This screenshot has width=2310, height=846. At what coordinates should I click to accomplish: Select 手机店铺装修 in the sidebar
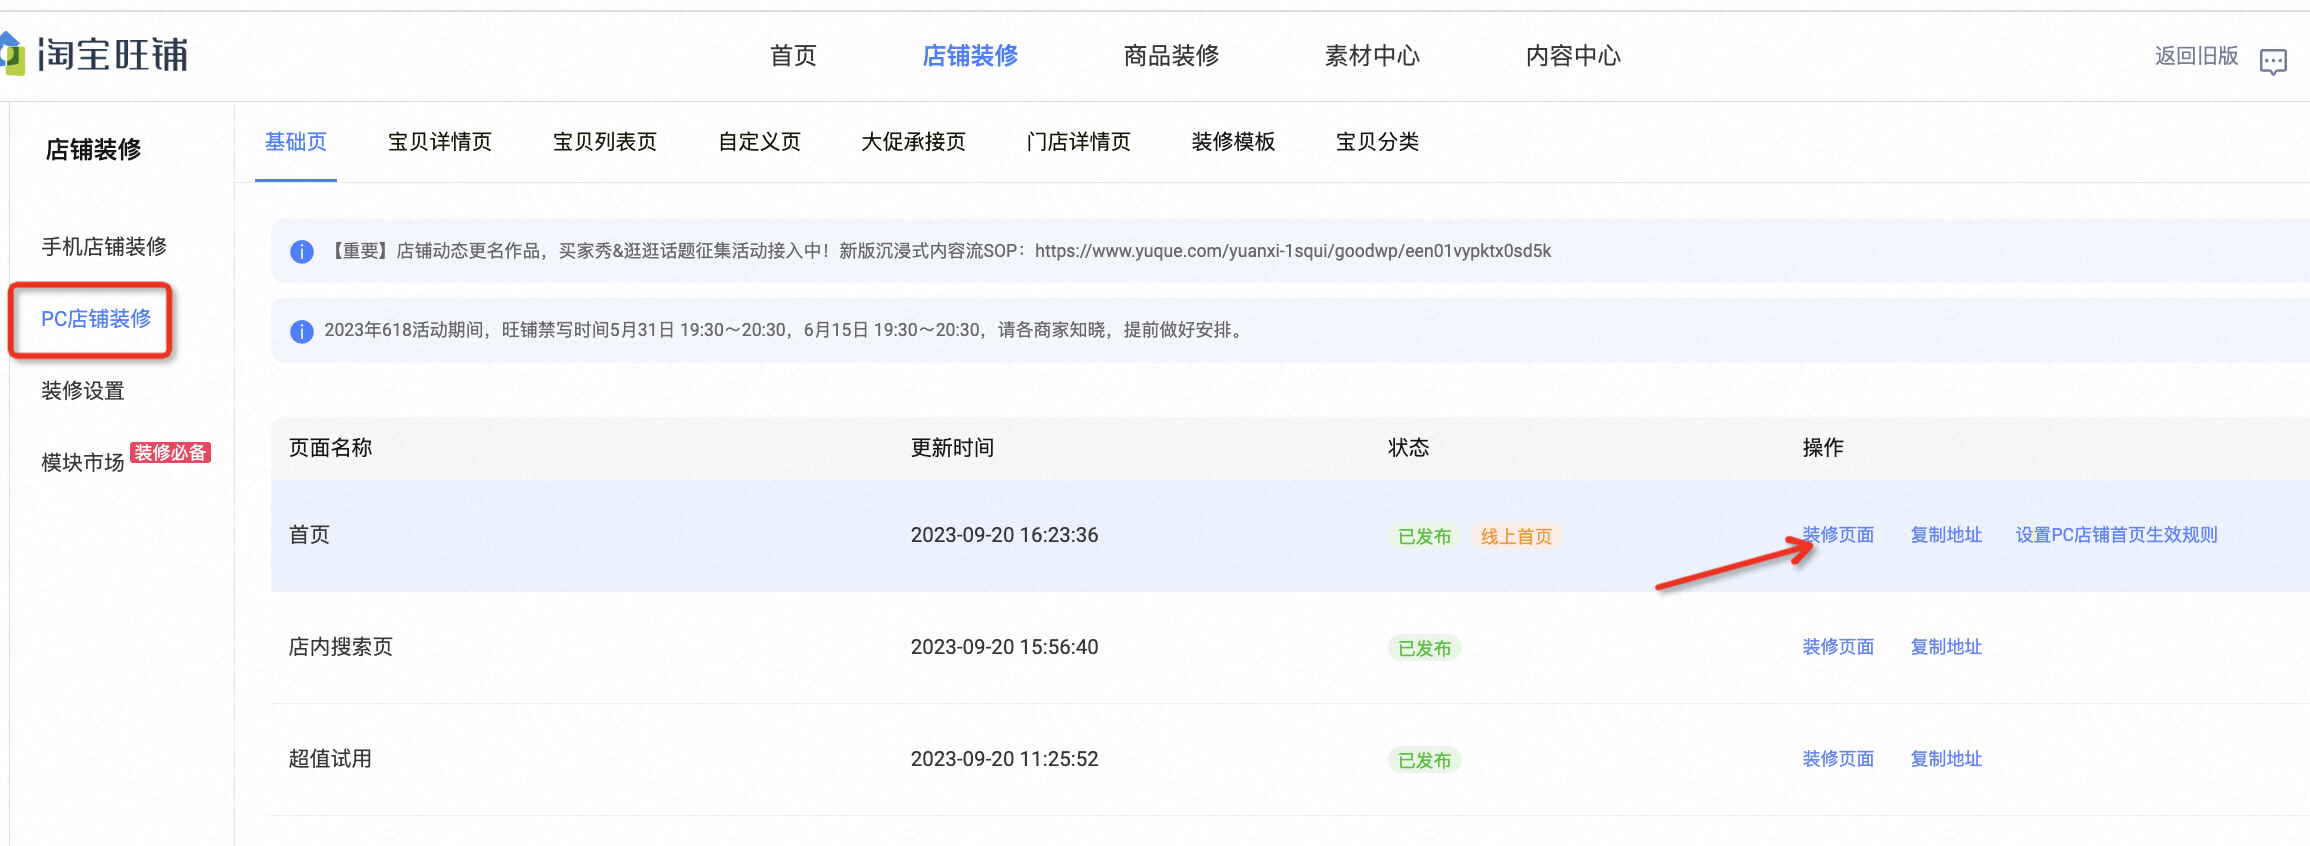(104, 247)
